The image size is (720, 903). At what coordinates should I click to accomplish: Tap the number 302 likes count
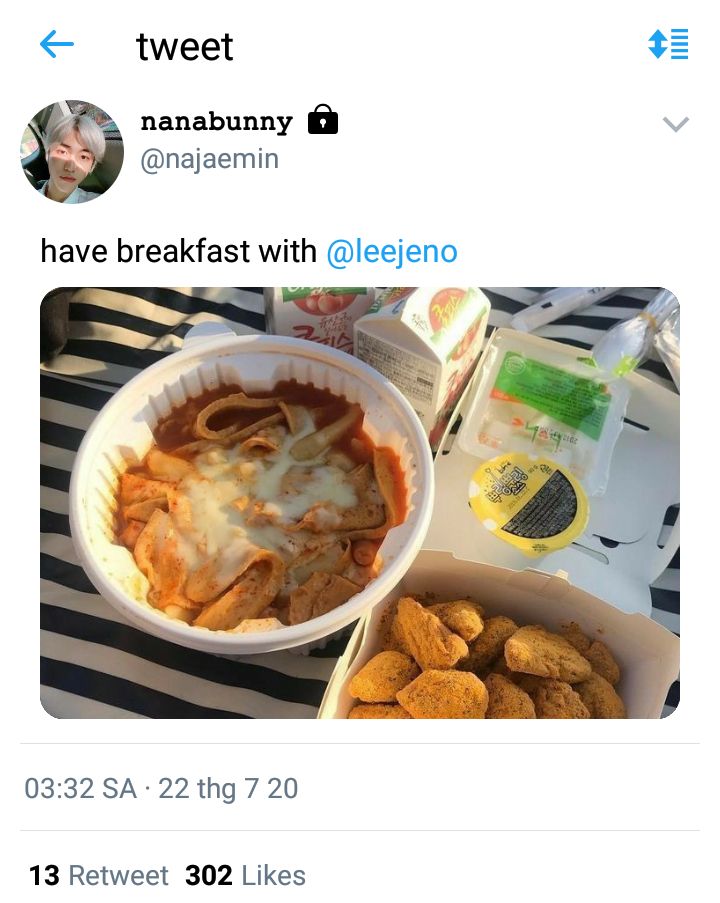209,875
